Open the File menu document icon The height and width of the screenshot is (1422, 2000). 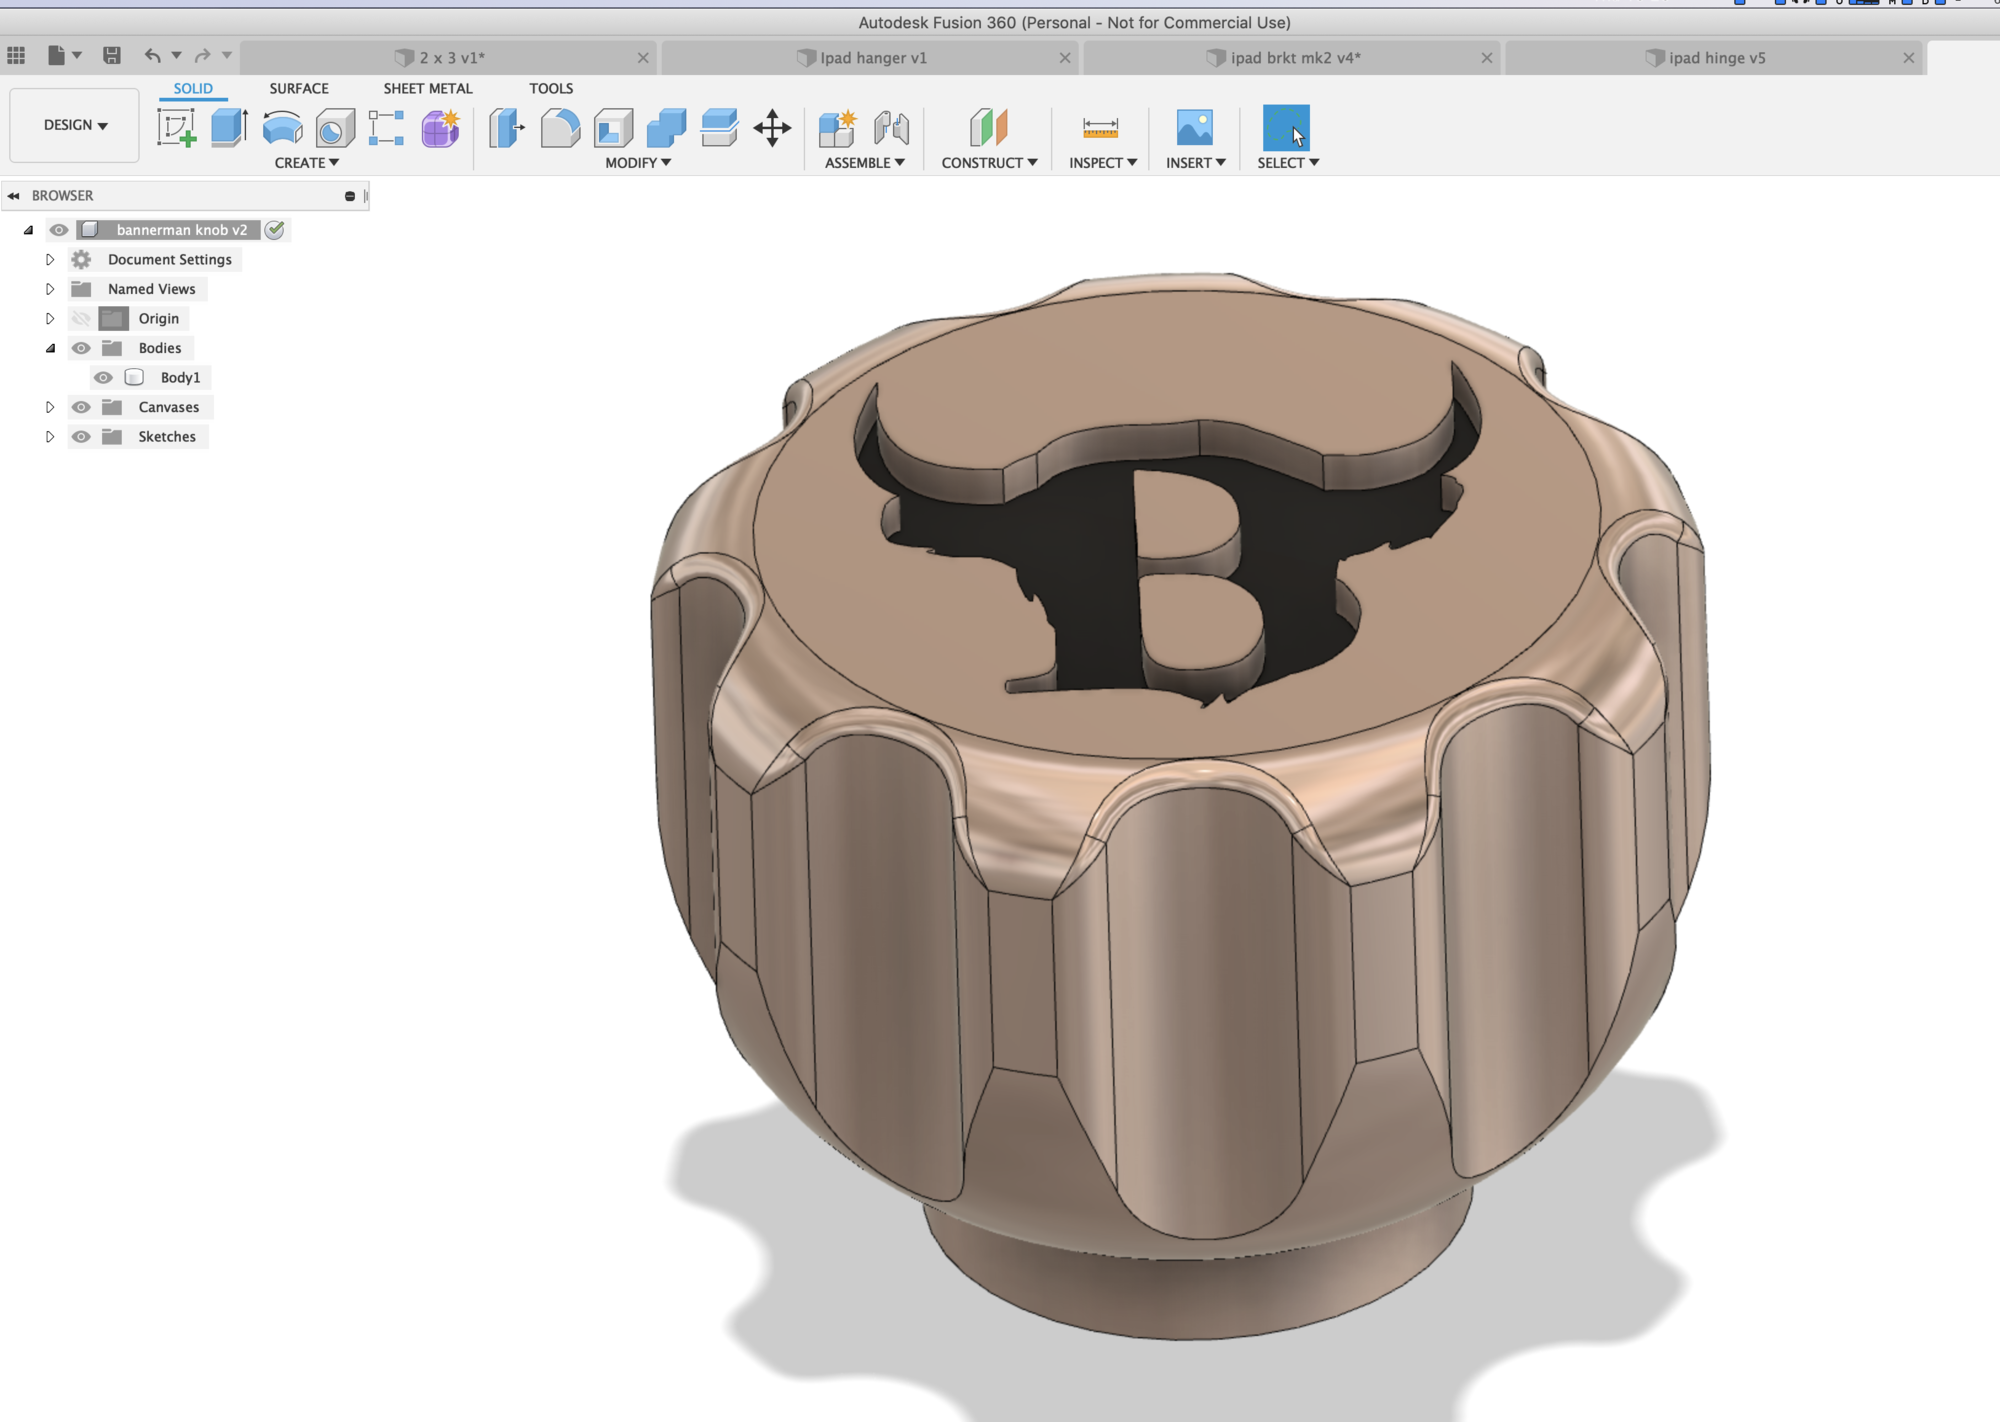coord(57,56)
